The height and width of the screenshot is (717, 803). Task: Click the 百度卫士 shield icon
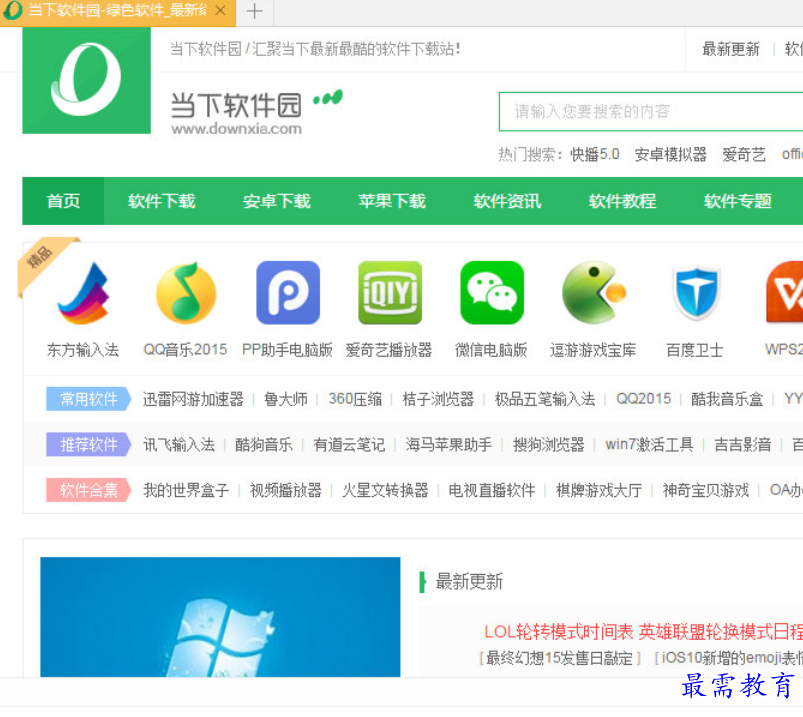[x=695, y=293]
